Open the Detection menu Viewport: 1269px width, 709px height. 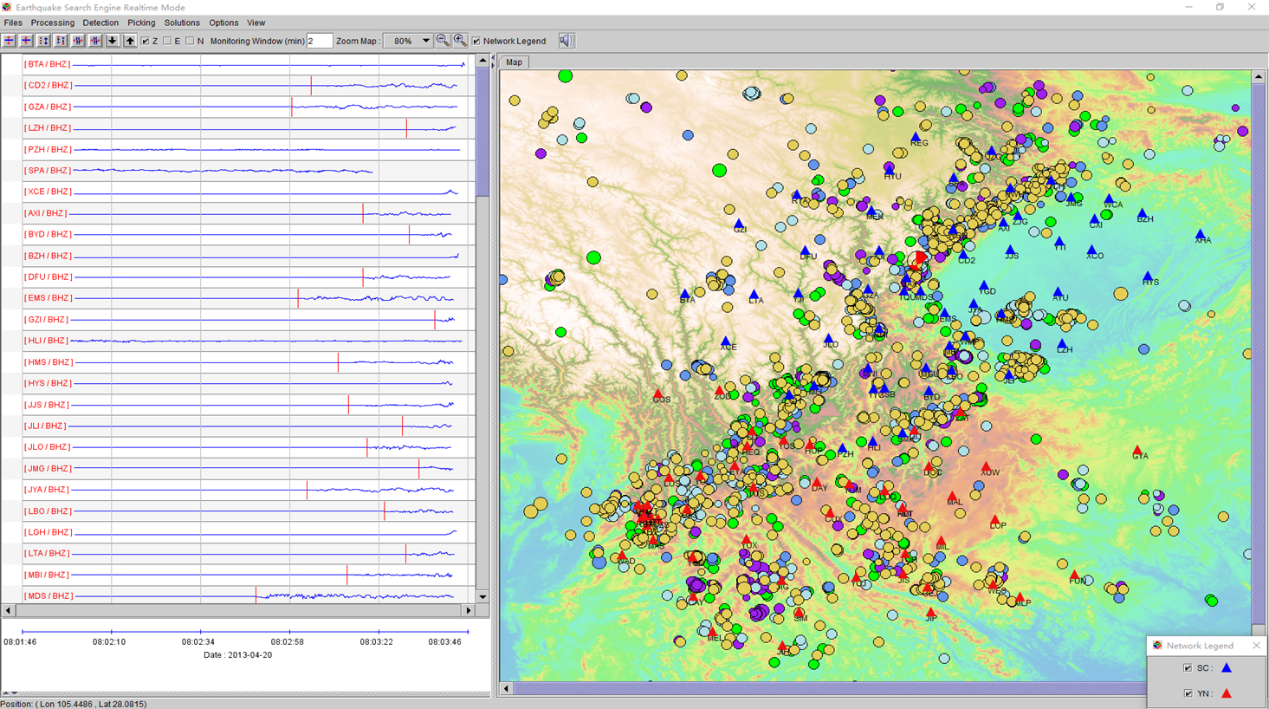click(x=100, y=22)
